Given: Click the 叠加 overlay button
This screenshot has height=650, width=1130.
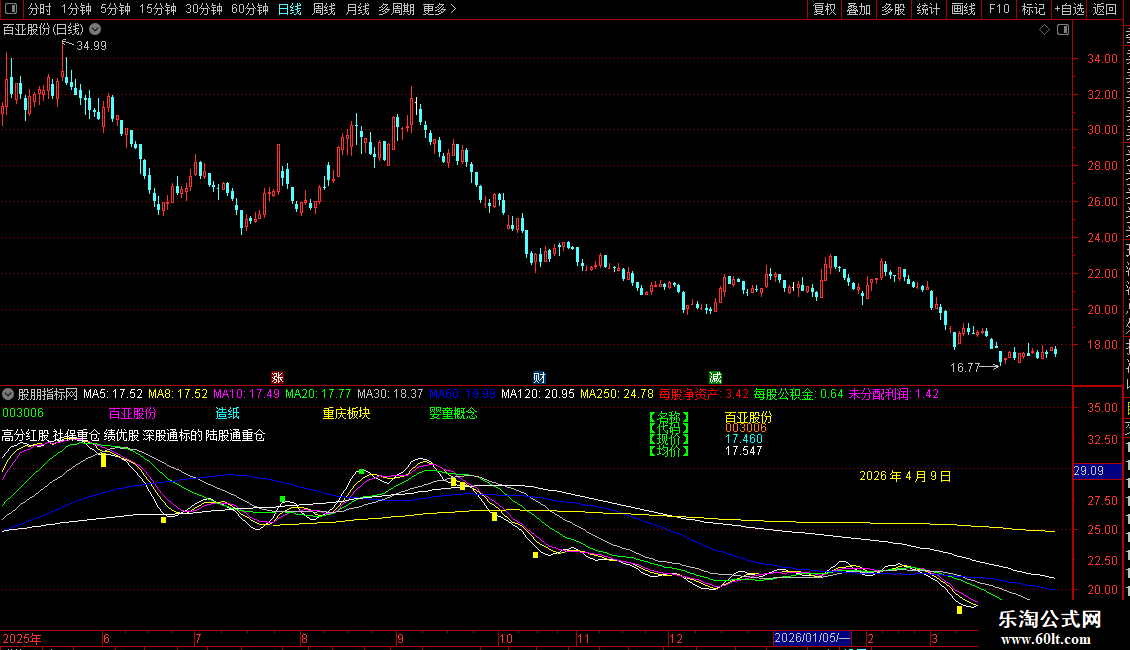Looking at the screenshot, I should click(x=859, y=9).
